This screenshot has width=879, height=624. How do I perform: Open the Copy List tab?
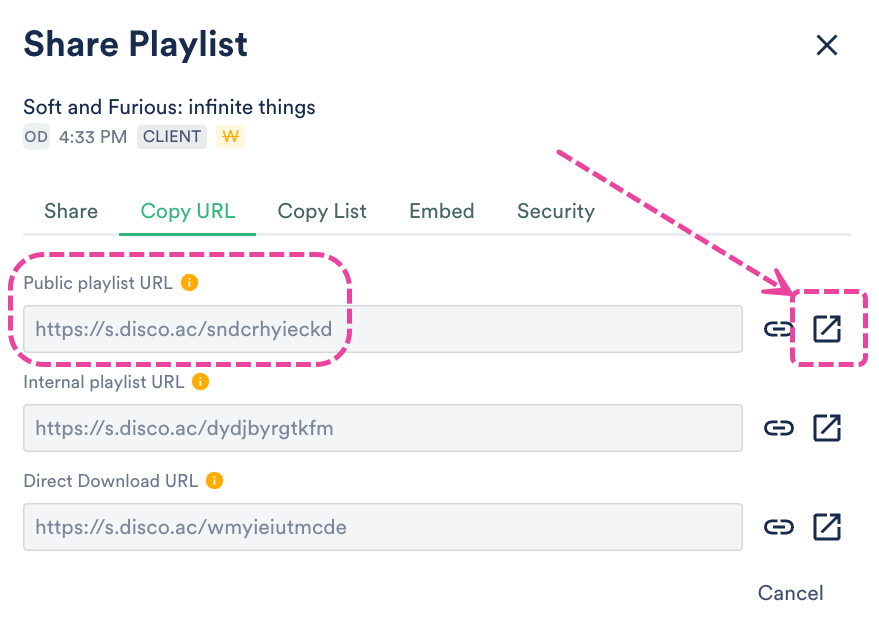point(322,211)
